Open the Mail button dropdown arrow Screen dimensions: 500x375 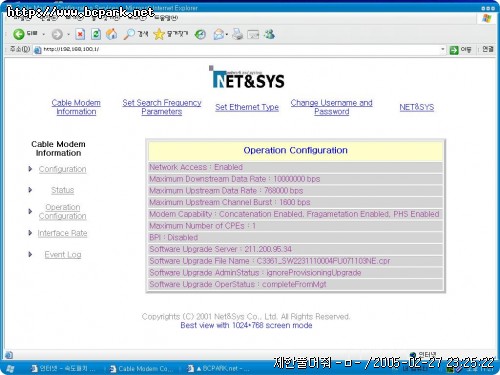227,34
